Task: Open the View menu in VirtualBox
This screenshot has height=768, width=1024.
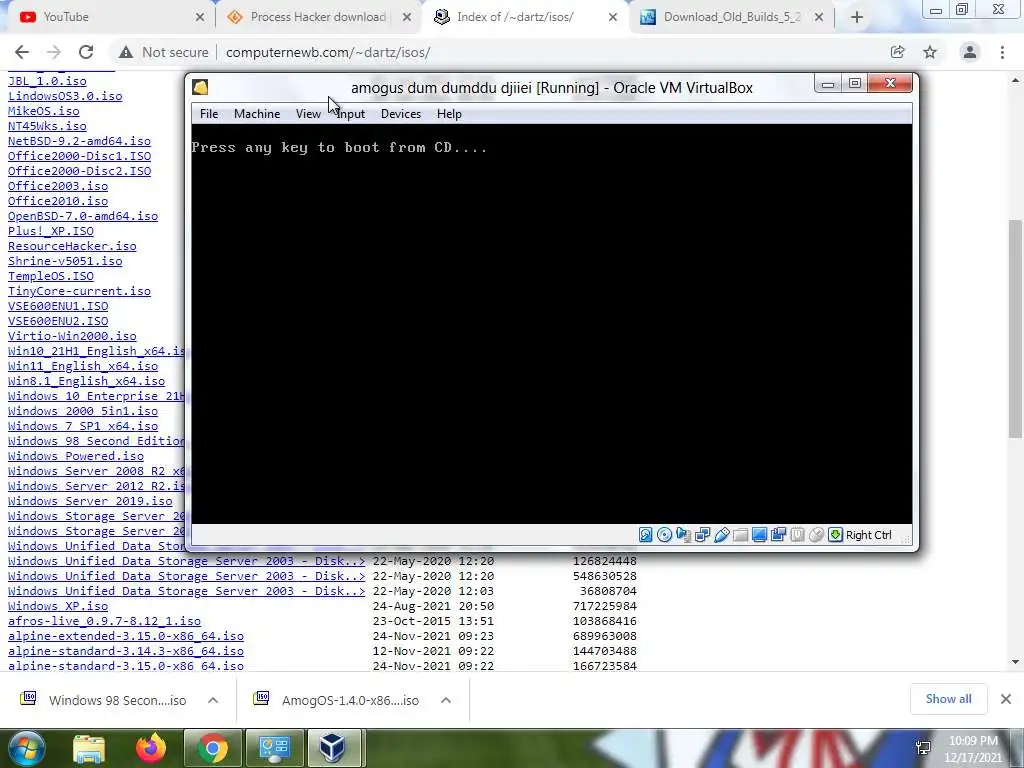Action: pos(308,114)
